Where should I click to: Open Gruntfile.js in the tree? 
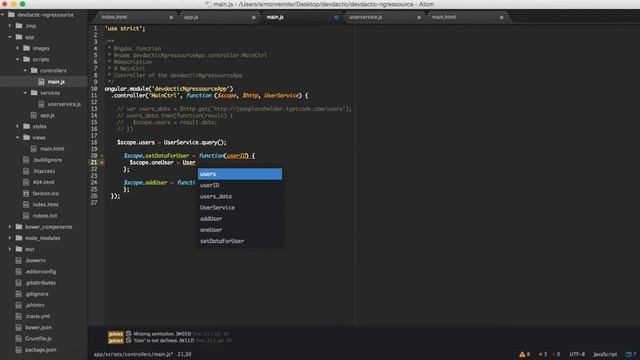(38, 338)
